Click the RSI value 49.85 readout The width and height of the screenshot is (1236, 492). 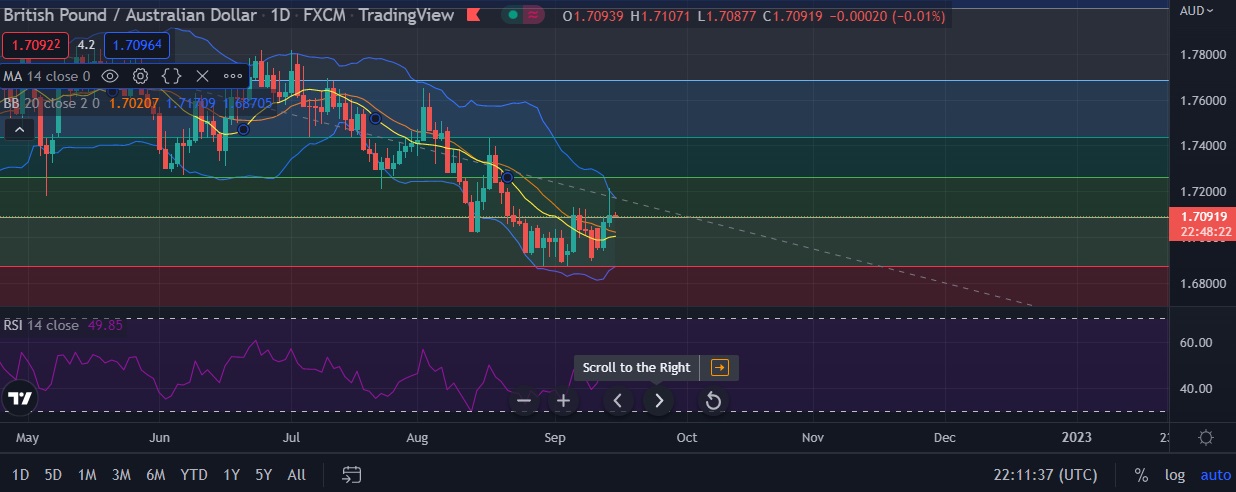[x=103, y=325]
